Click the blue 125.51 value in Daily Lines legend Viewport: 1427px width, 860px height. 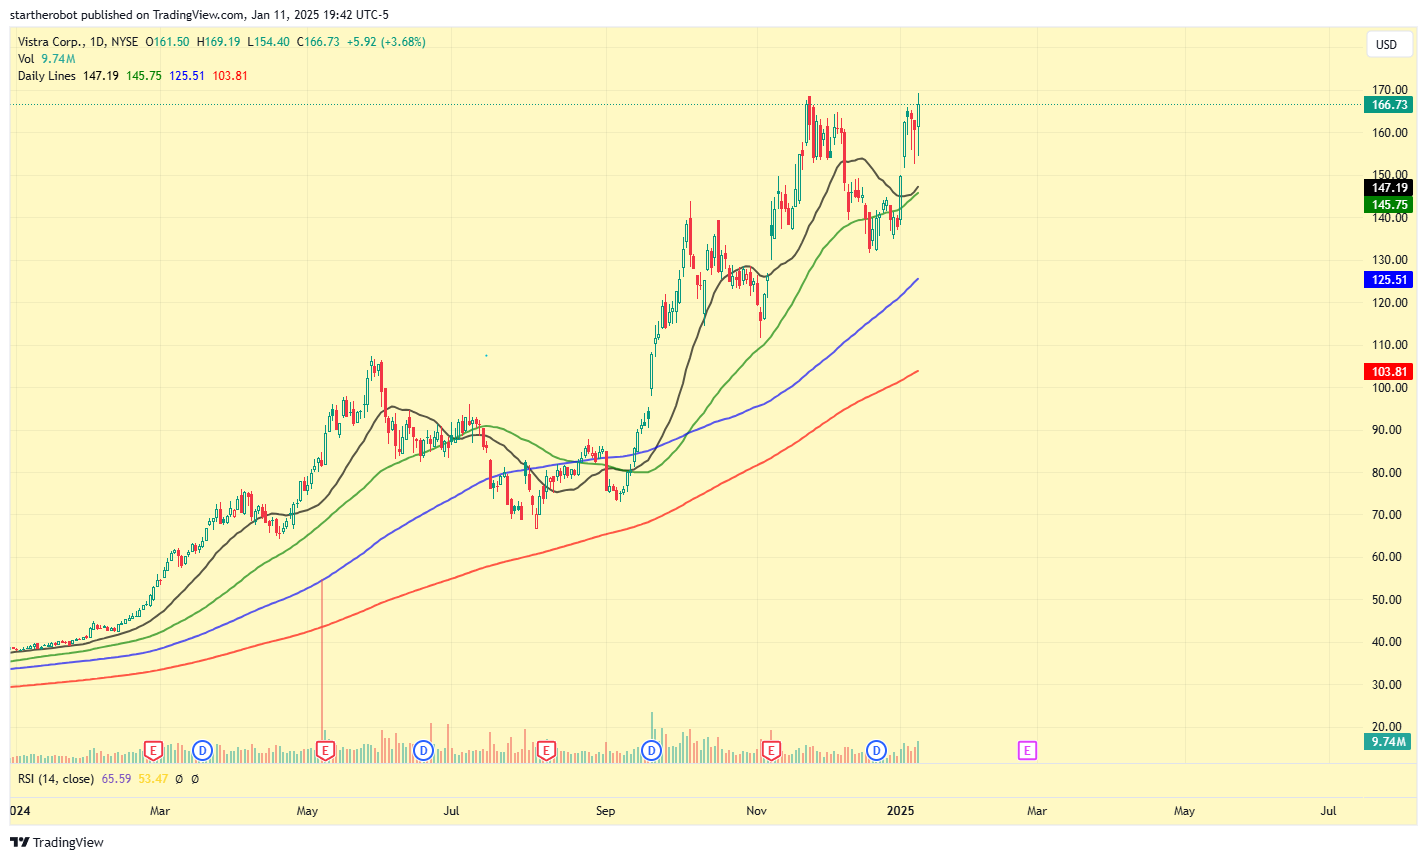[x=187, y=76]
